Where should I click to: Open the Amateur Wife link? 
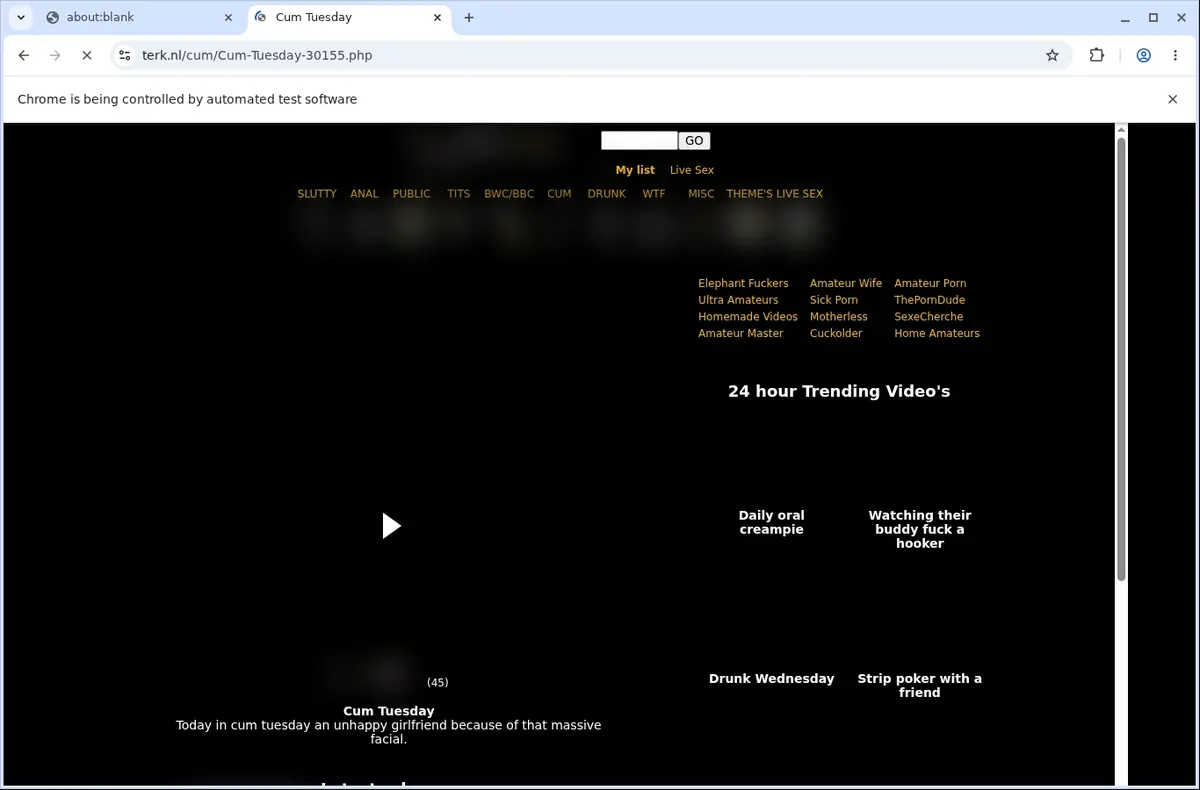coord(846,283)
